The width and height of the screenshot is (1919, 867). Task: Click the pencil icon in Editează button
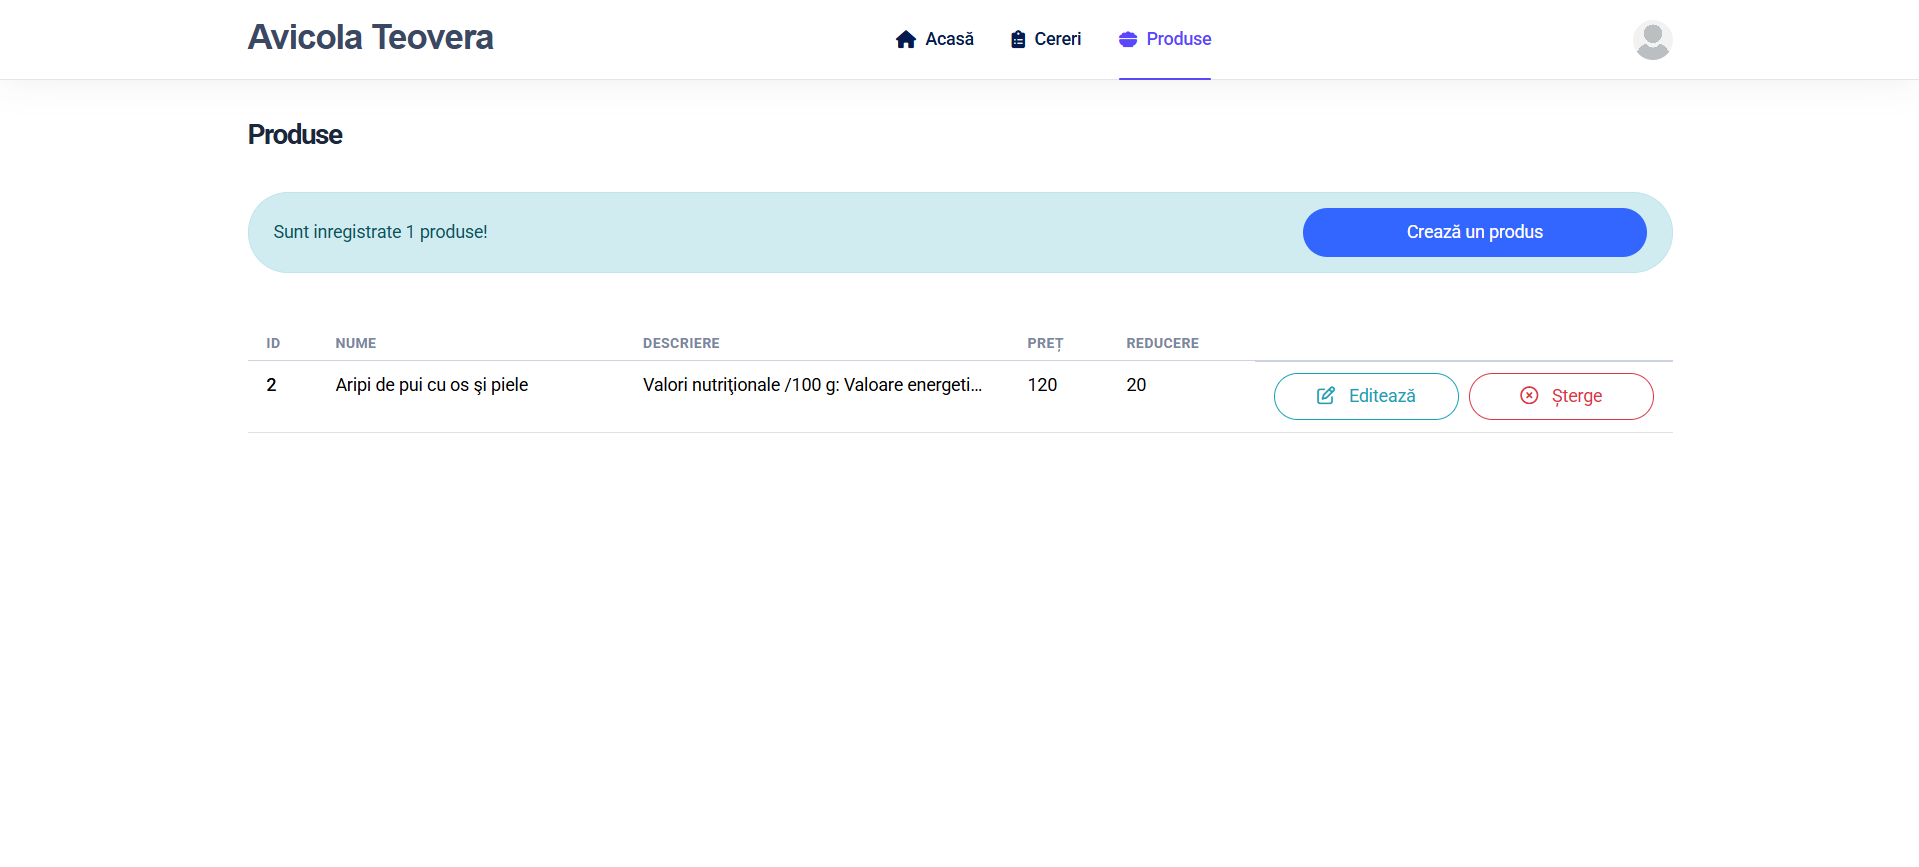[1326, 396]
